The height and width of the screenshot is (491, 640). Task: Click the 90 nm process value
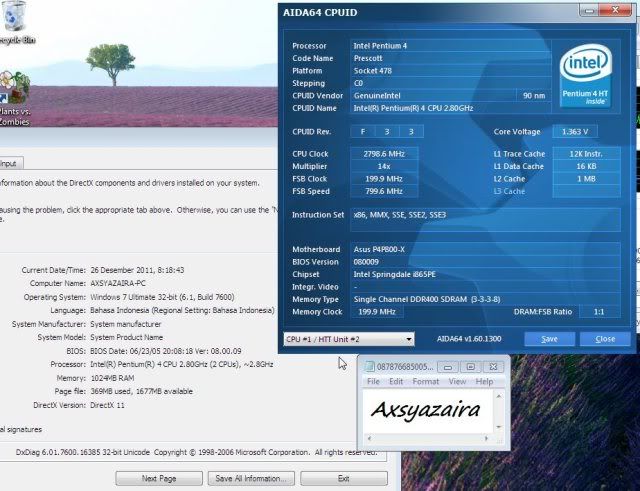534,96
